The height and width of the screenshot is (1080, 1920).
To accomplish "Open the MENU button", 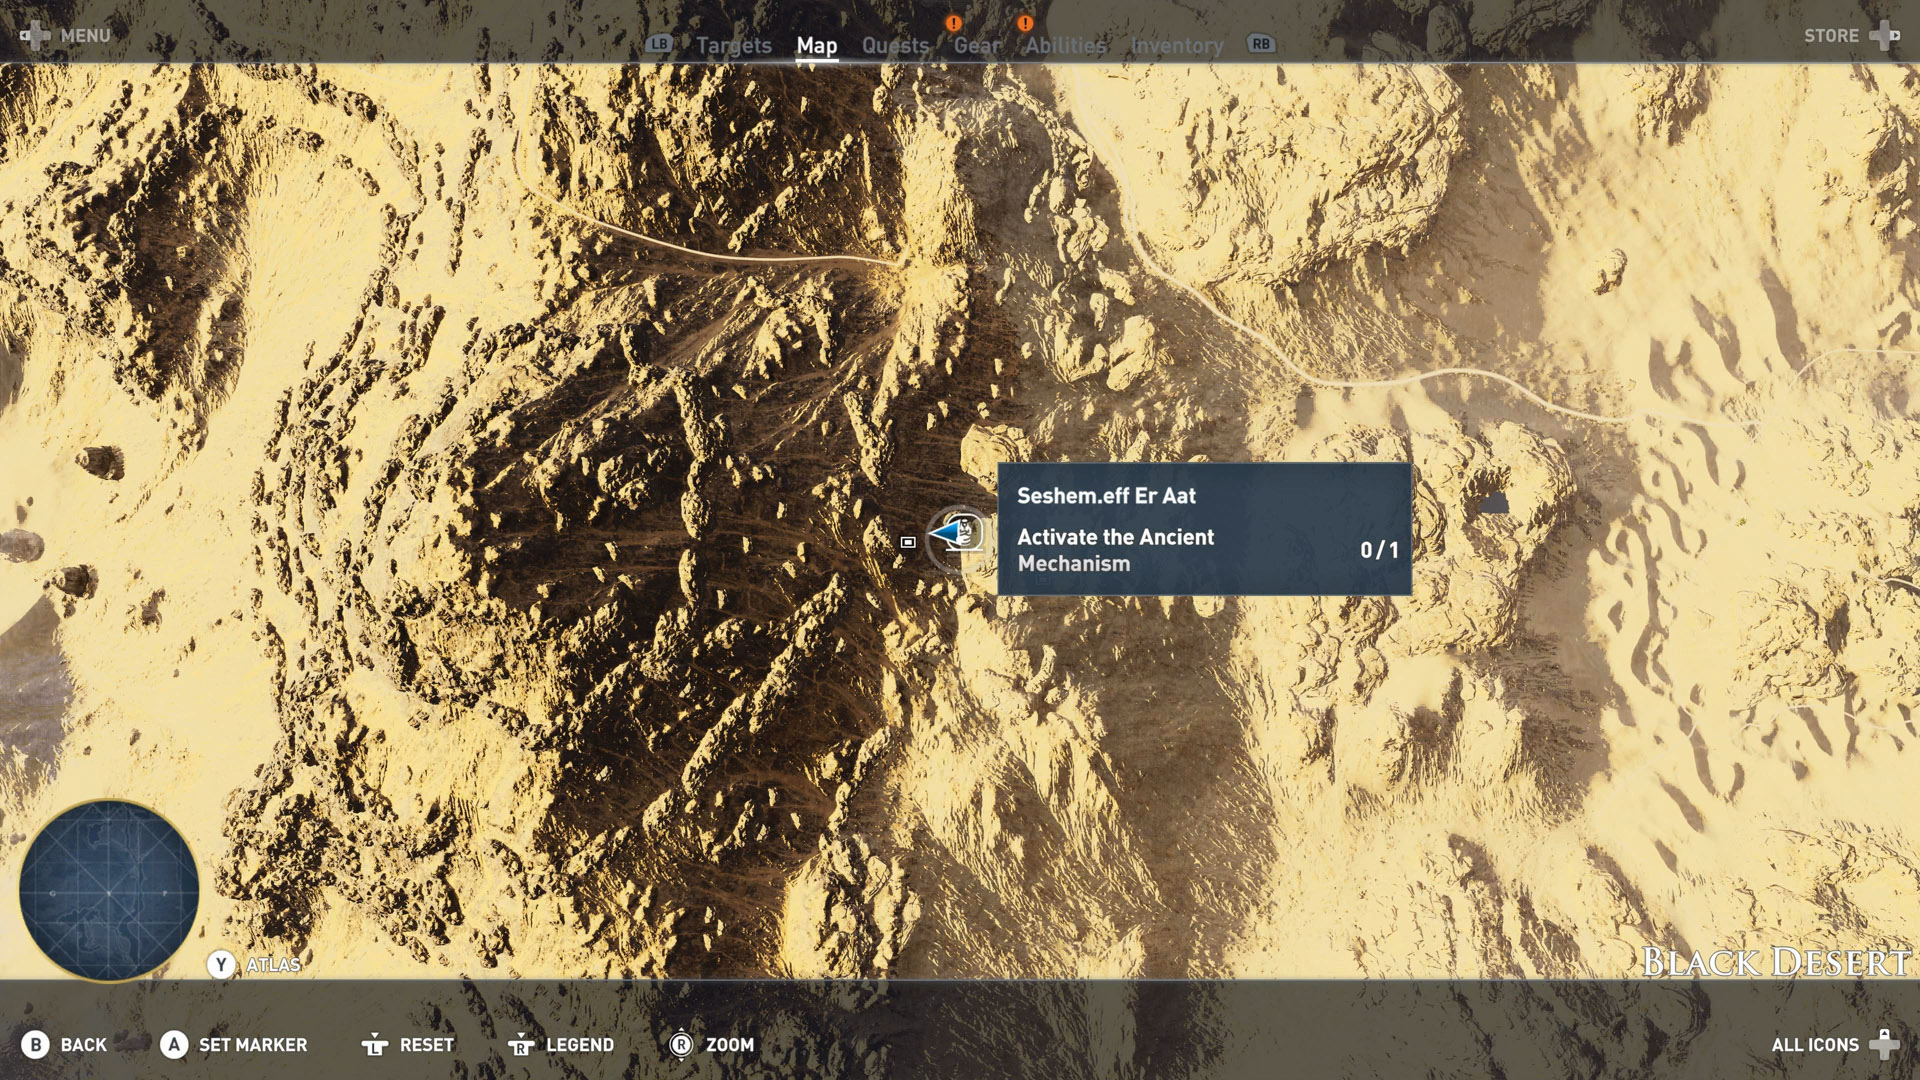I will 85,35.
